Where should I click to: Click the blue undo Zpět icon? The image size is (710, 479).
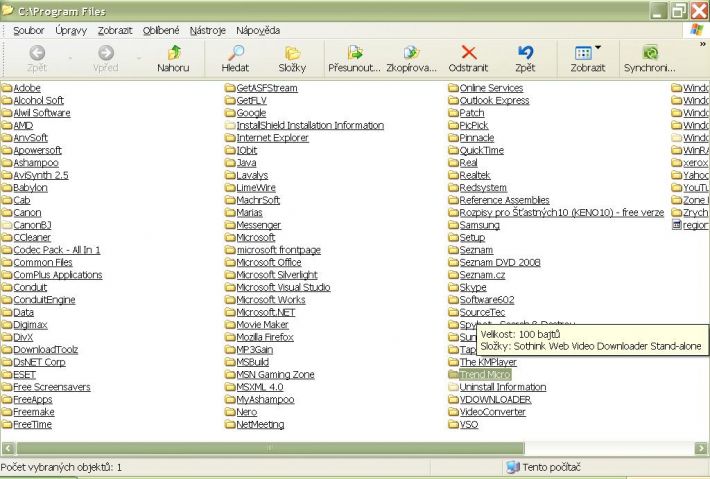pos(525,53)
